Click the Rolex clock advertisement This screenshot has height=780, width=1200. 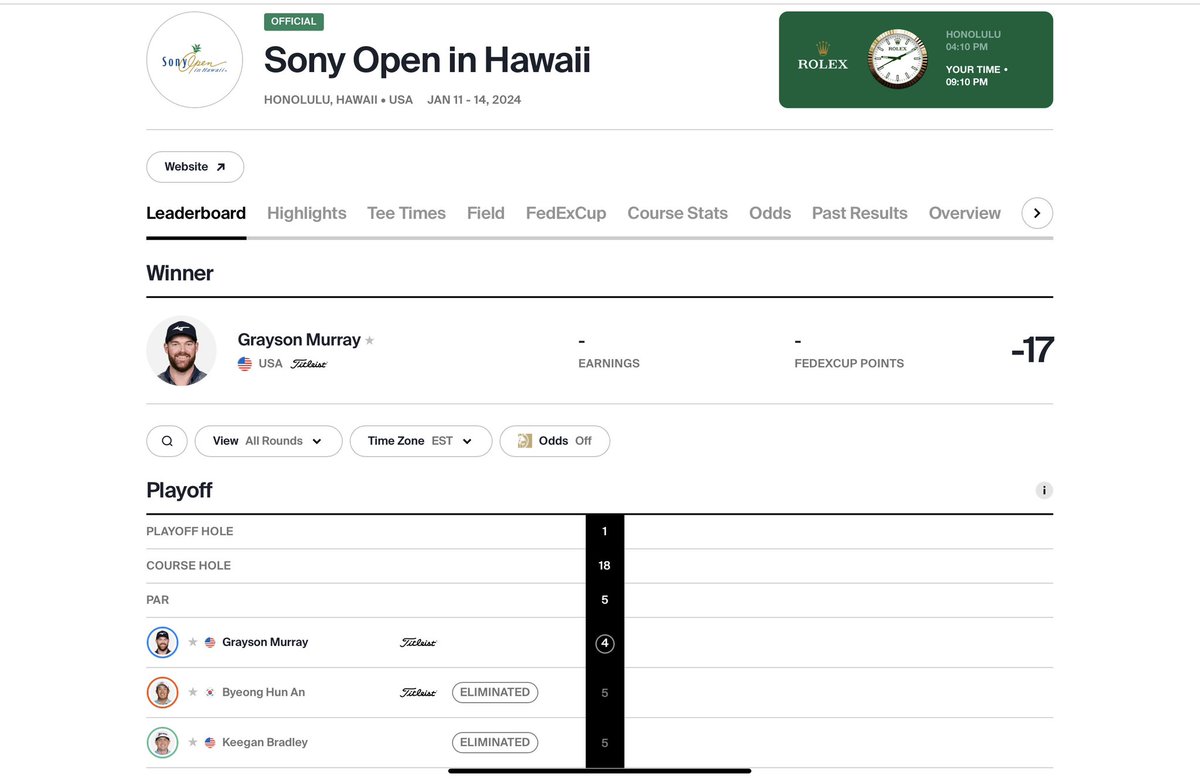916,60
